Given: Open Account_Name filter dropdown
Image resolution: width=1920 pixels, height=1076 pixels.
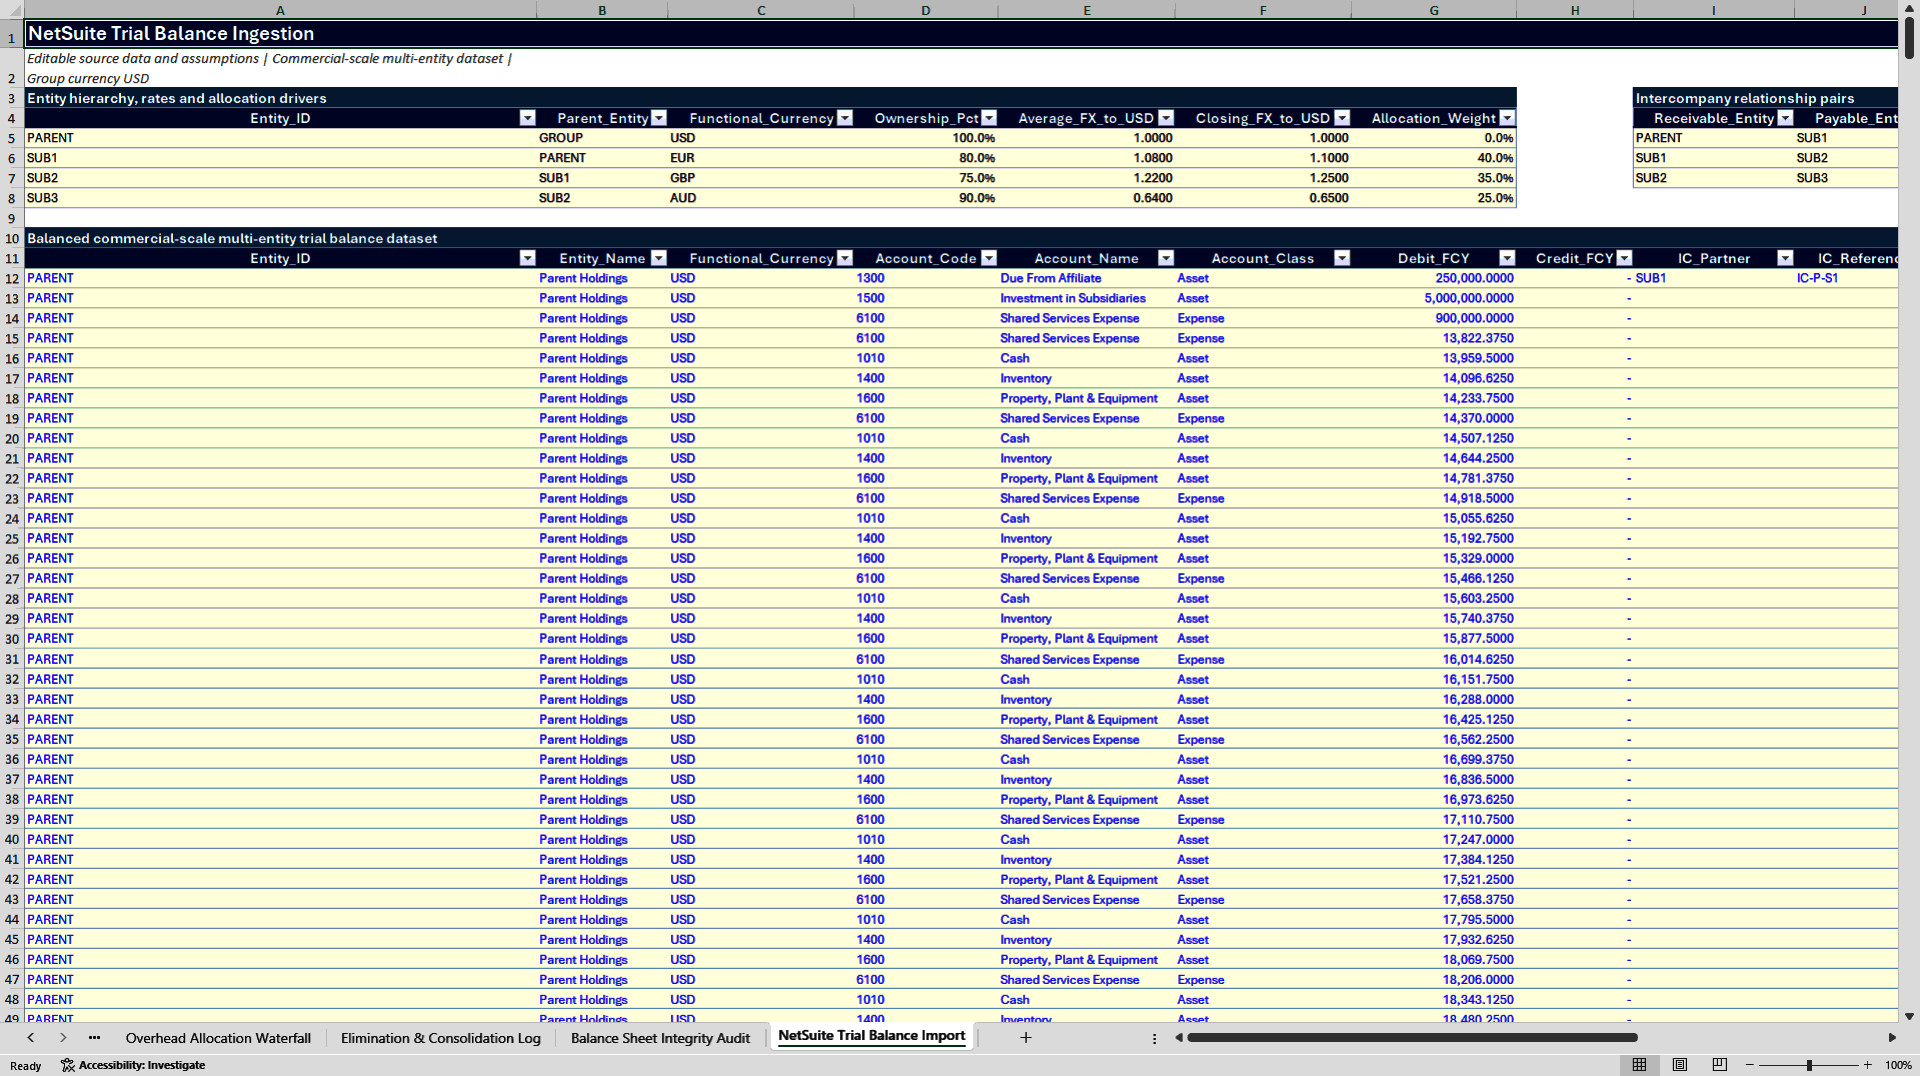Looking at the screenshot, I should (1166, 258).
